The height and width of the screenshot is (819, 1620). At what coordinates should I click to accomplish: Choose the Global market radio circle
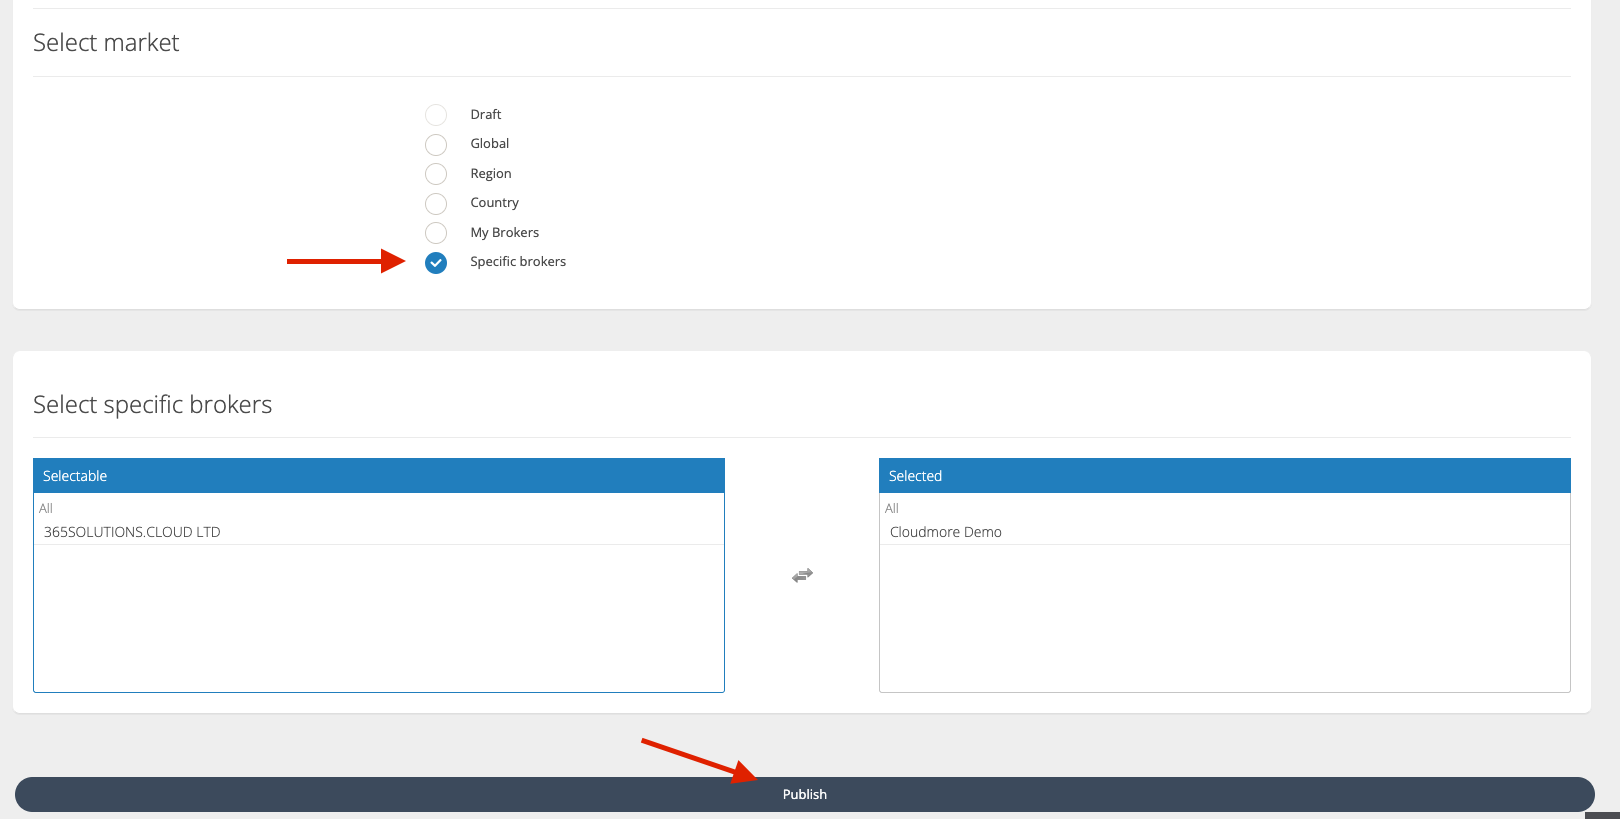(436, 144)
